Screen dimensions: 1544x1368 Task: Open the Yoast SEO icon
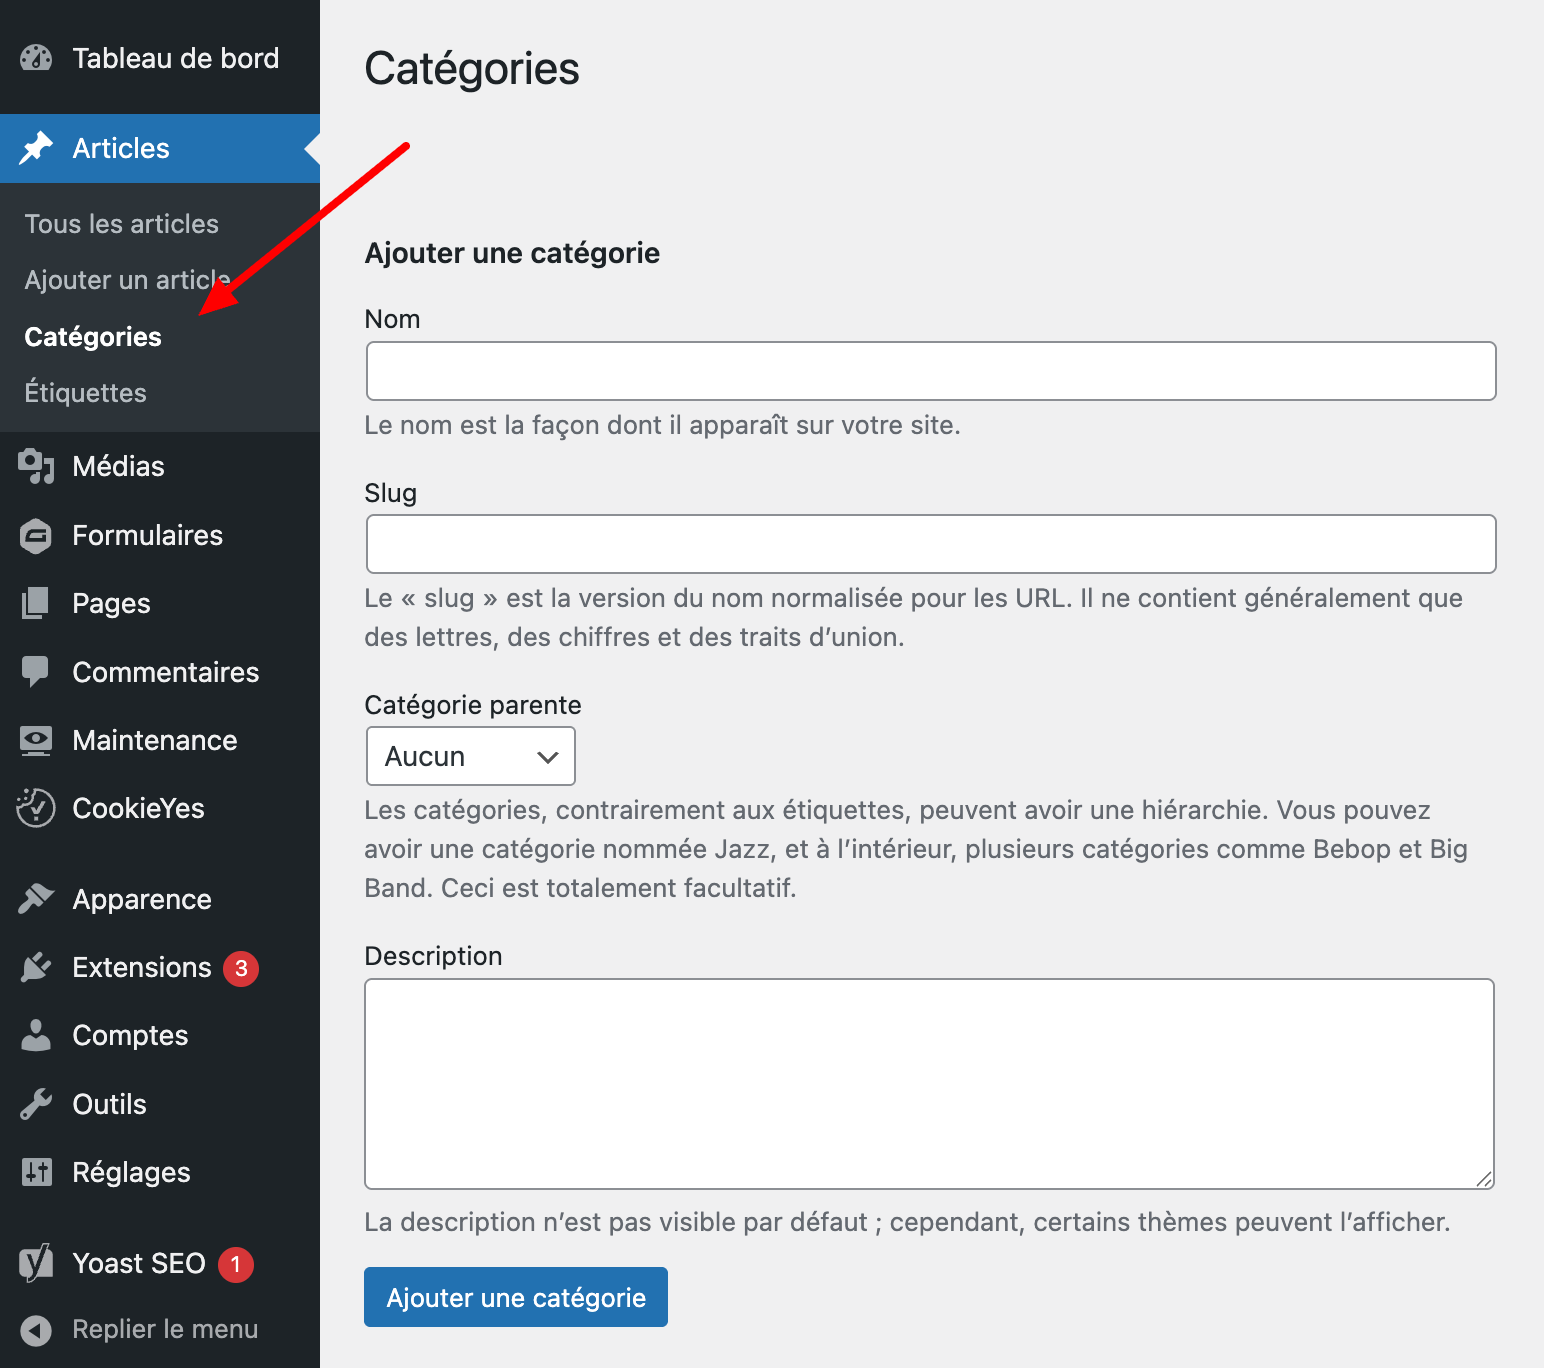[36, 1263]
